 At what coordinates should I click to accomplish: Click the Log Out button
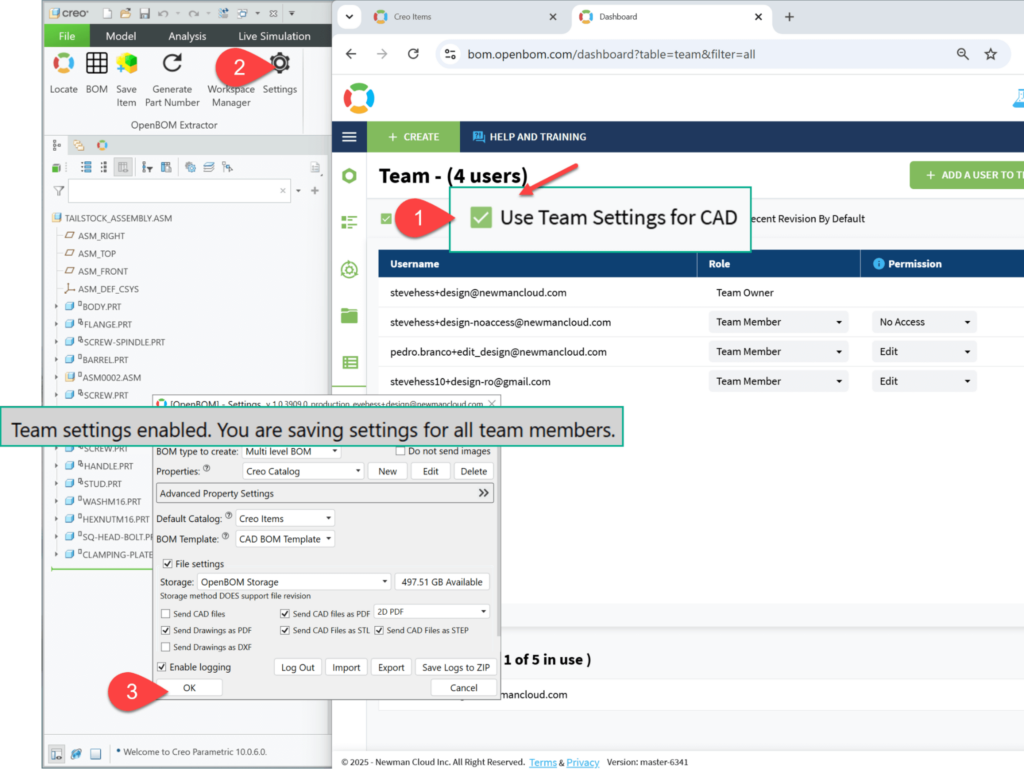coord(298,667)
